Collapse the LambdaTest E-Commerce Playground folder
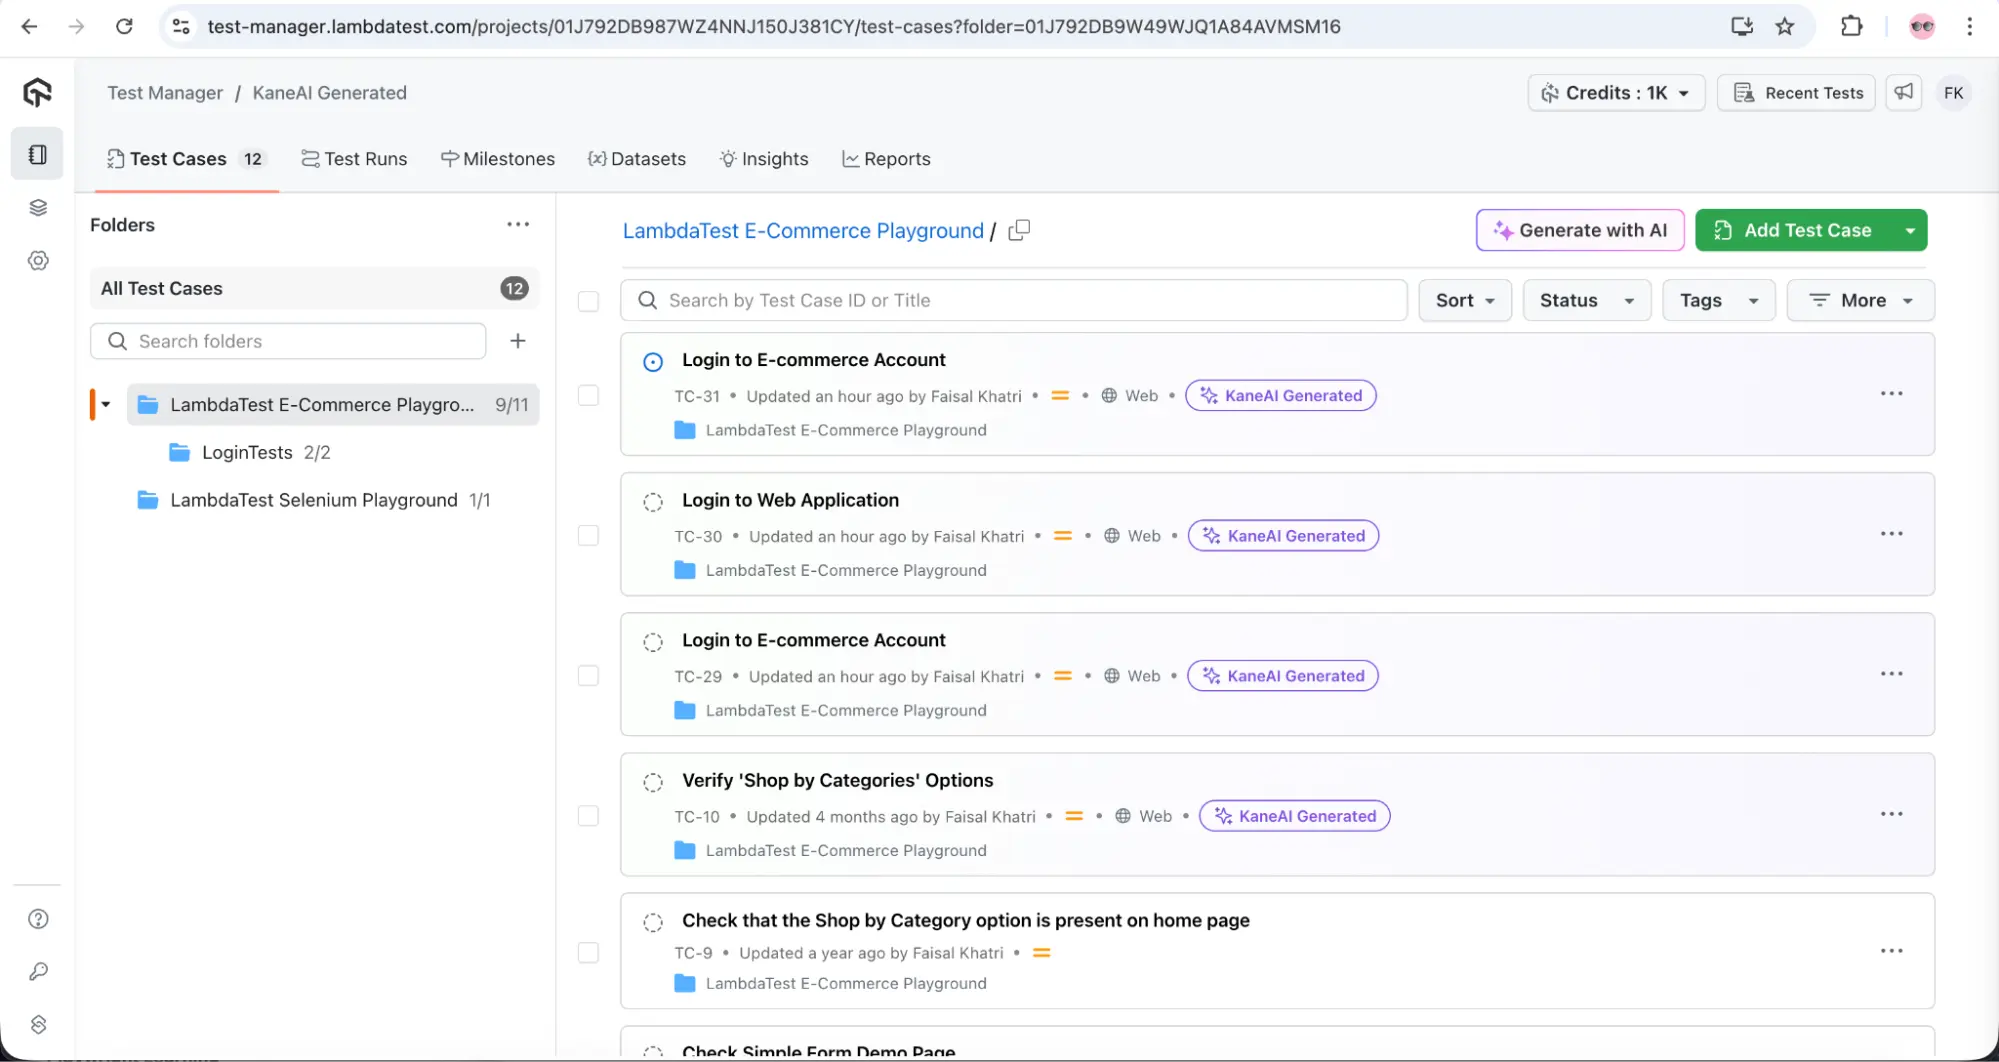This screenshot has width=1999, height=1062. pyautogui.click(x=106, y=405)
